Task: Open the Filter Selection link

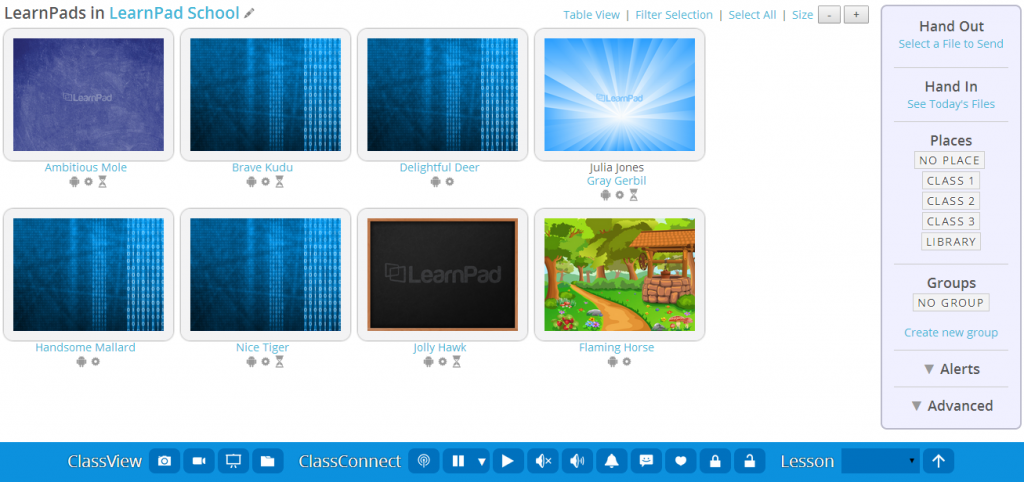Action: tap(674, 15)
